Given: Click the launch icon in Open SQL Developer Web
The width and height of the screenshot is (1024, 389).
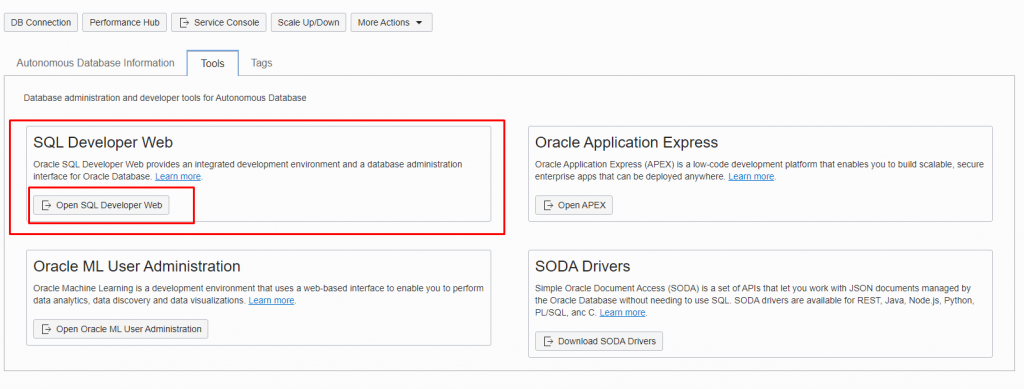Looking at the screenshot, I should [46, 205].
